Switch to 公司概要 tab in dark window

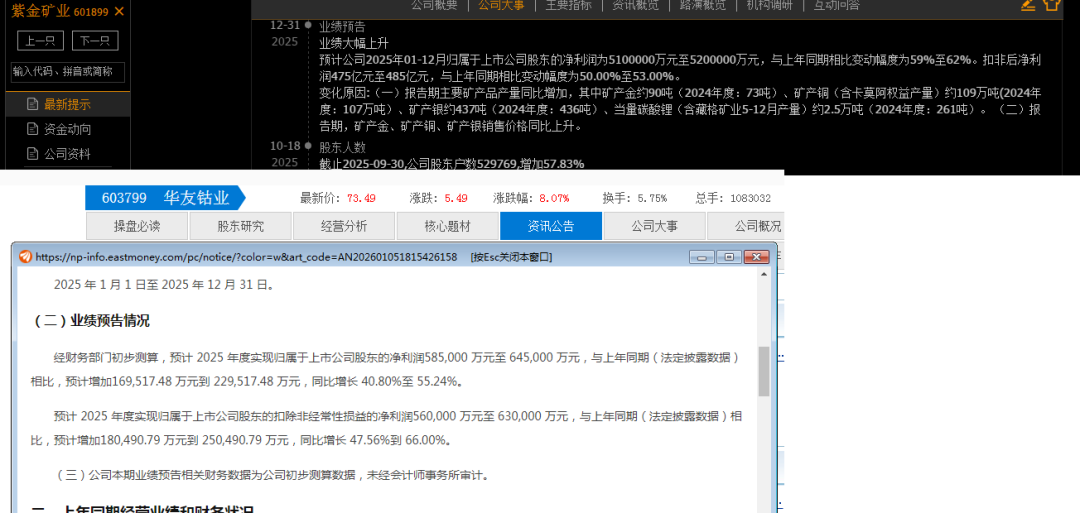[434, 6]
